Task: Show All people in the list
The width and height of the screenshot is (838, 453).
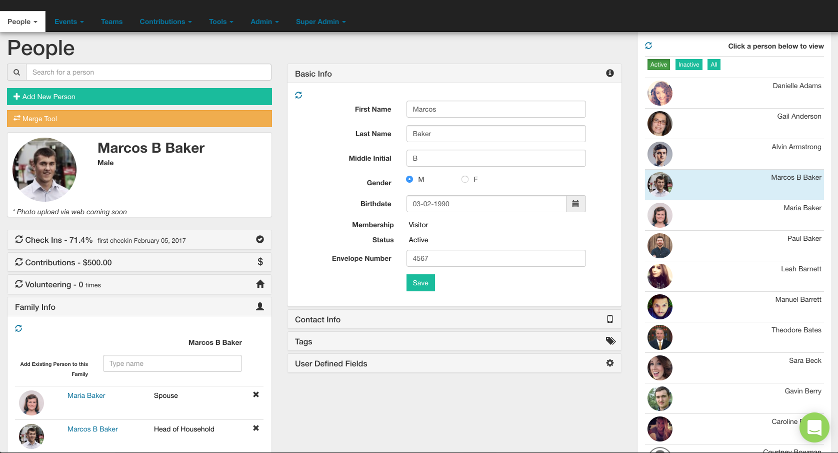Action: click(713, 65)
